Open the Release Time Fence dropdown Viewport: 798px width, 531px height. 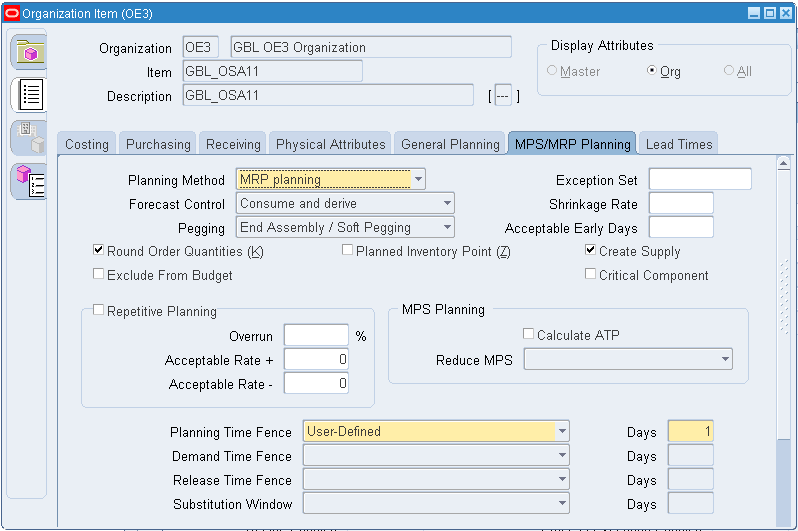(x=562, y=479)
